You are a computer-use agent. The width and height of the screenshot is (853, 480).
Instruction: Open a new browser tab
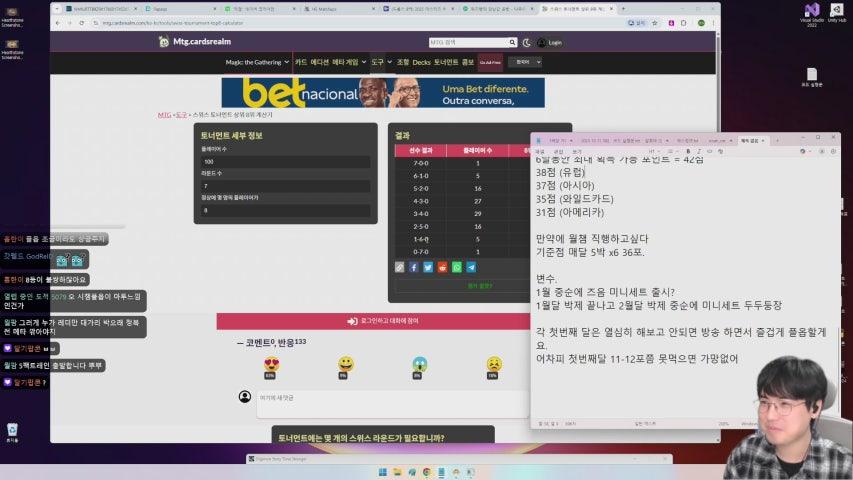(x=623, y=9)
